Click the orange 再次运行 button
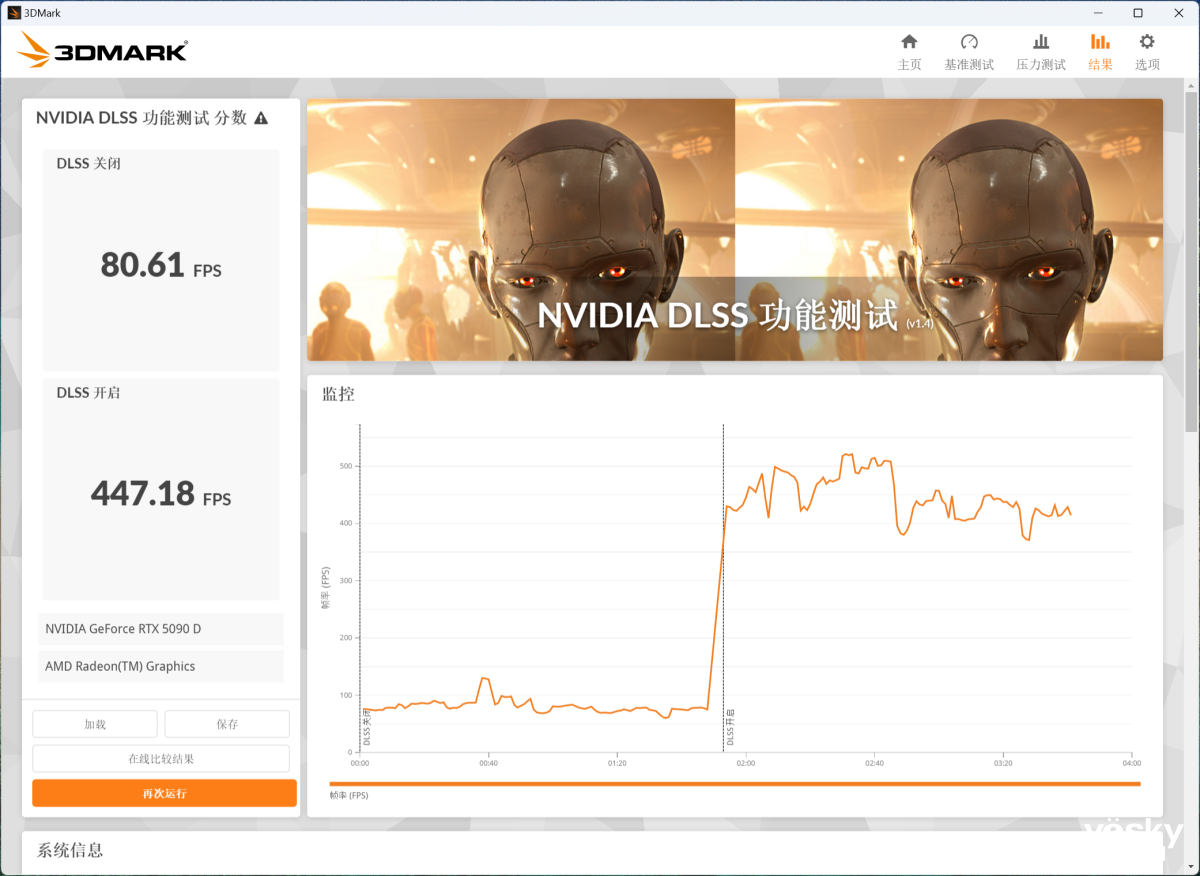This screenshot has height=876, width=1200. coord(164,793)
